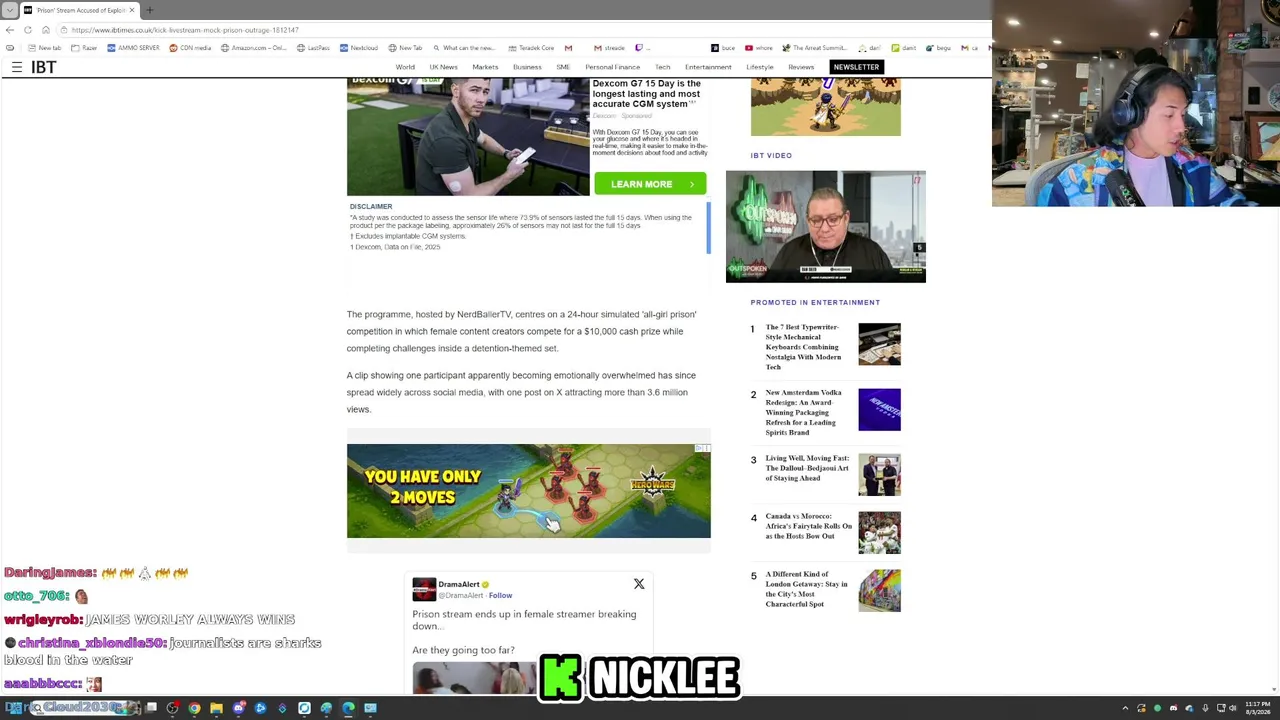Play the IBT Video thumbnail
Viewport: 1280px width, 720px height.
point(826,227)
